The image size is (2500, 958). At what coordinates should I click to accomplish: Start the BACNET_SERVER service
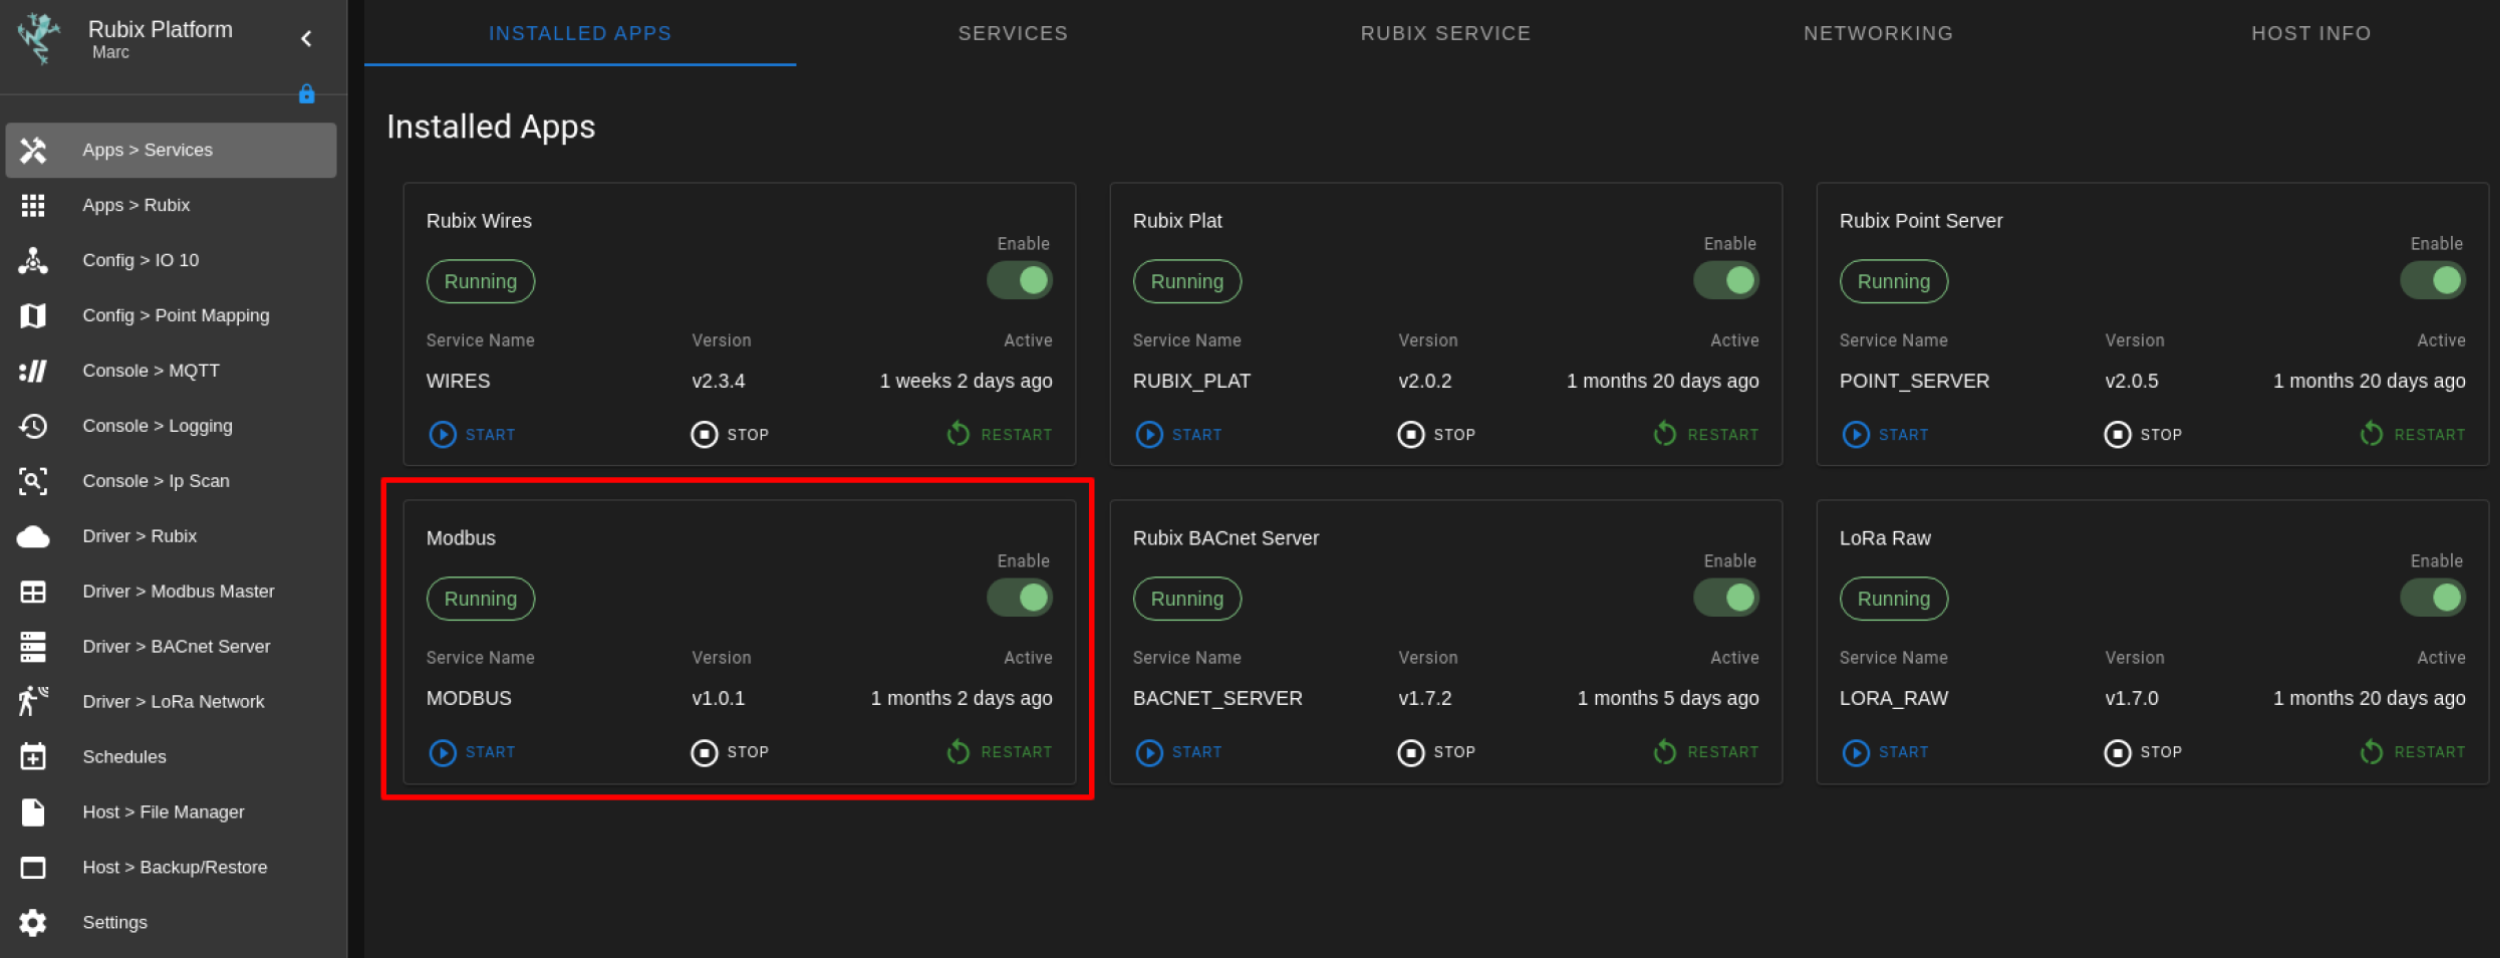[x=1179, y=752]
